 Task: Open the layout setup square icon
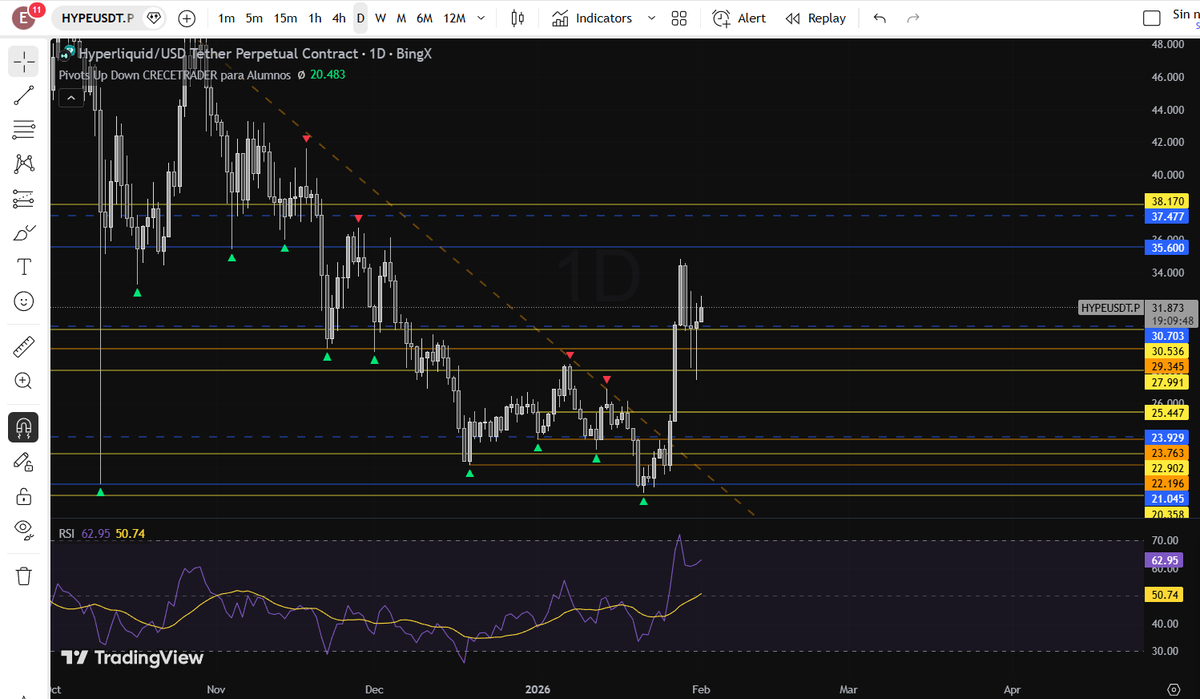(1152, 18)
